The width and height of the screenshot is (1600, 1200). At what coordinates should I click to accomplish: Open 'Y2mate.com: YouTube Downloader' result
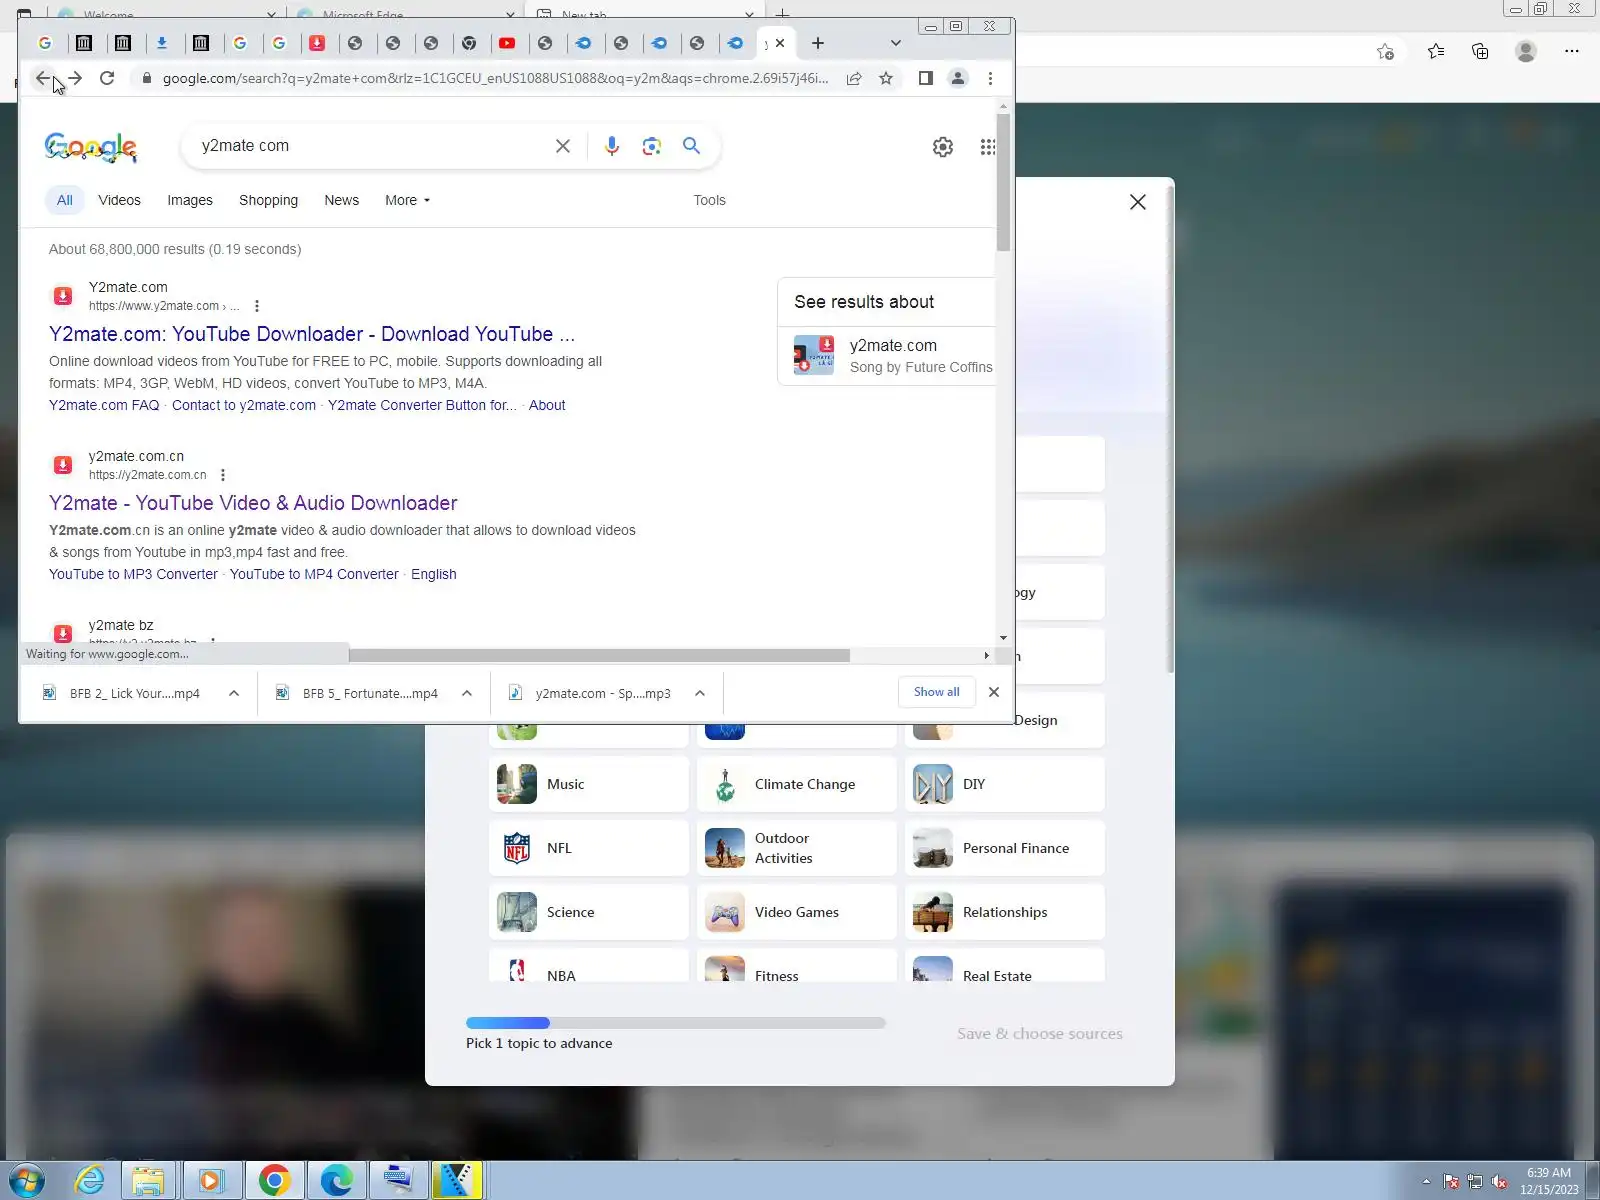tap(312, 334)
